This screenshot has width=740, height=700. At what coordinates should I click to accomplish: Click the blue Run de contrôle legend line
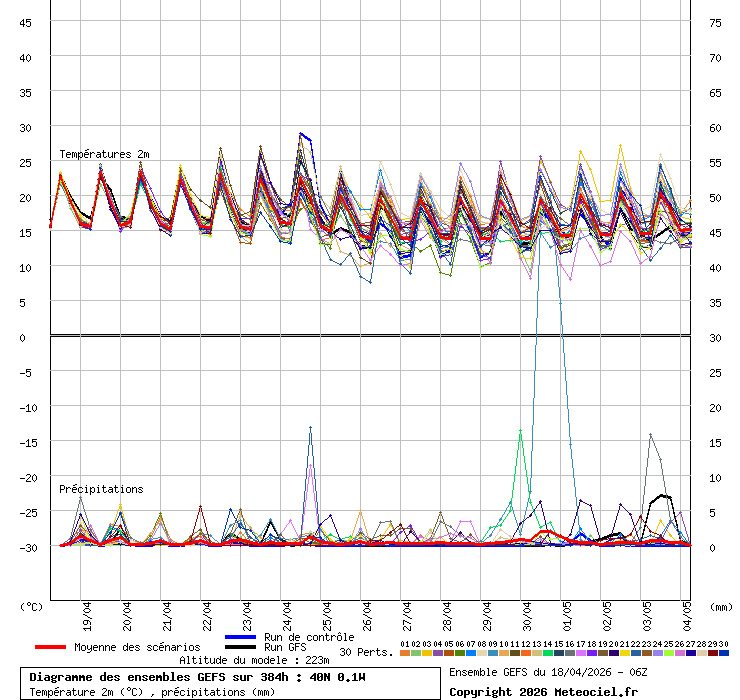tap(241, 637)
